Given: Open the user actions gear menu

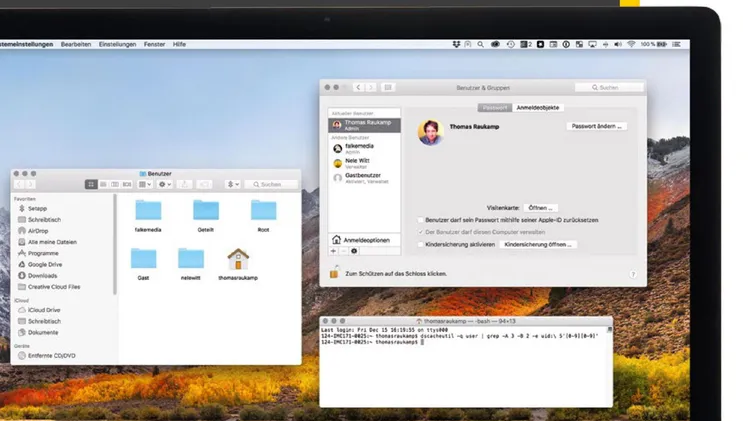Looking at the screenshot, I should pyautogui.click(x=354, y=251).
